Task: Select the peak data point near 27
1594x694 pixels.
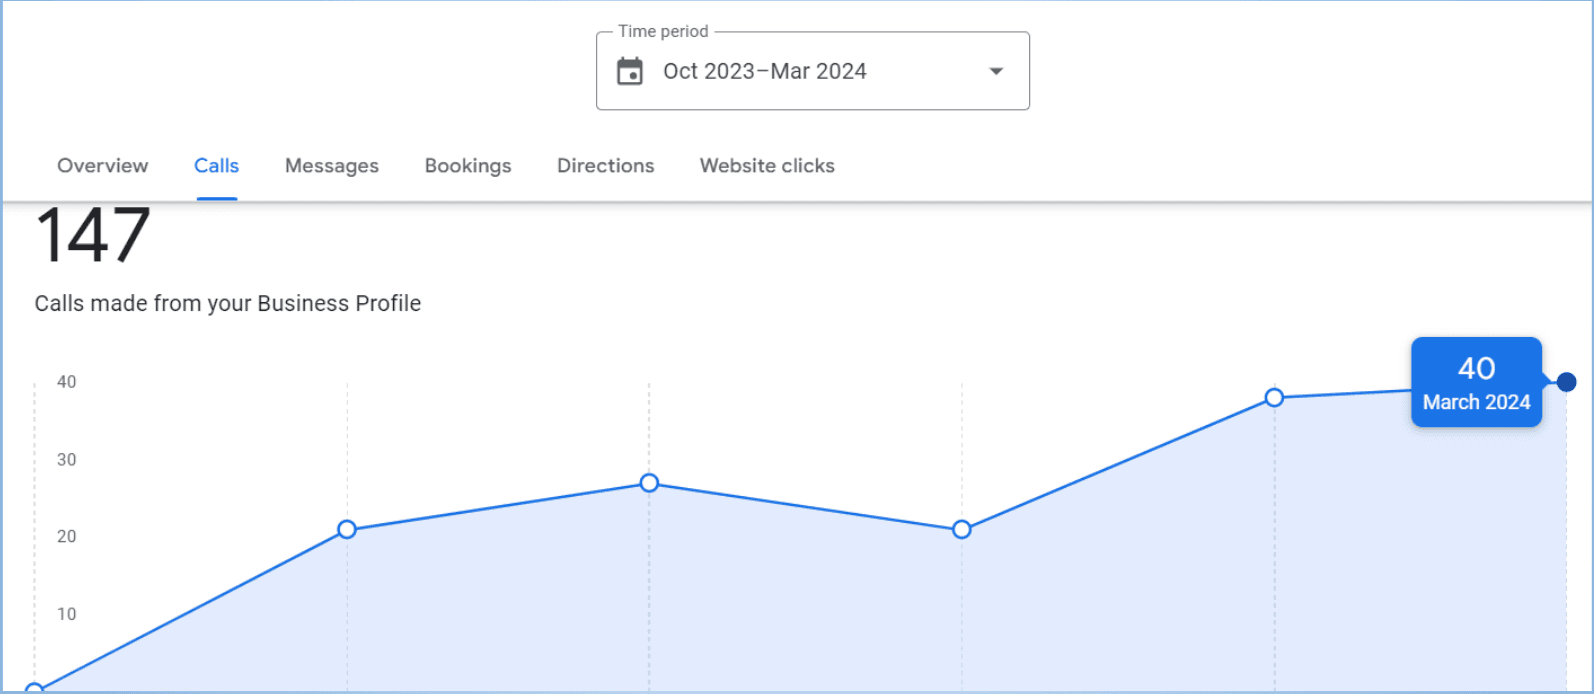Action: [x=649, y=483]
